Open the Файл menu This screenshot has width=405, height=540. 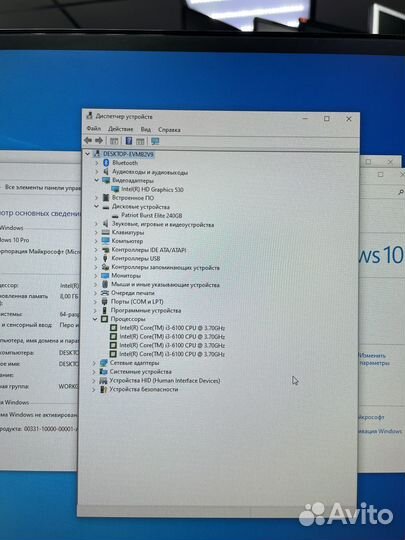[94, 128]
